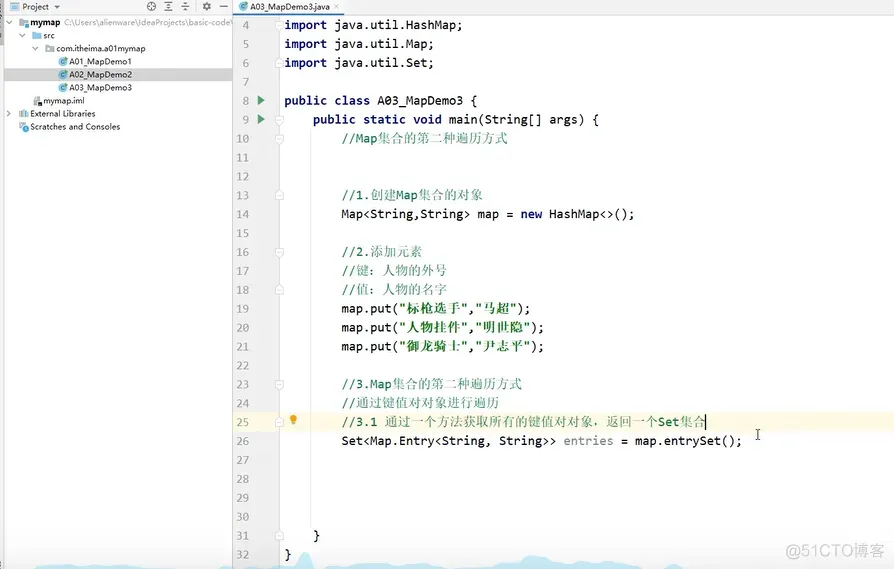Toggle fold marker on line 10 comment
Viewport: 894px width, 569px height.
click(279, 139)
